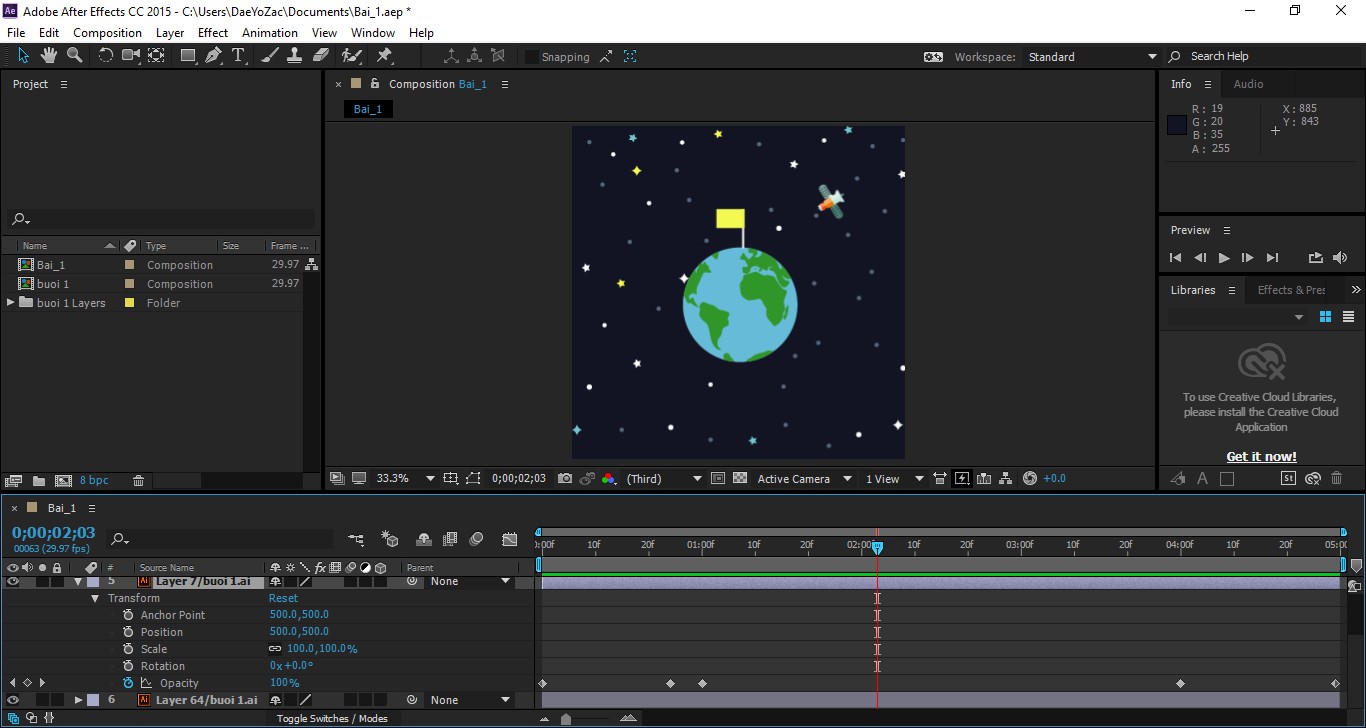Screen dimensions: 1366x728
Task: Select the Clone Stamp tool
Action: pyautogui.click(x=295, y=56)
